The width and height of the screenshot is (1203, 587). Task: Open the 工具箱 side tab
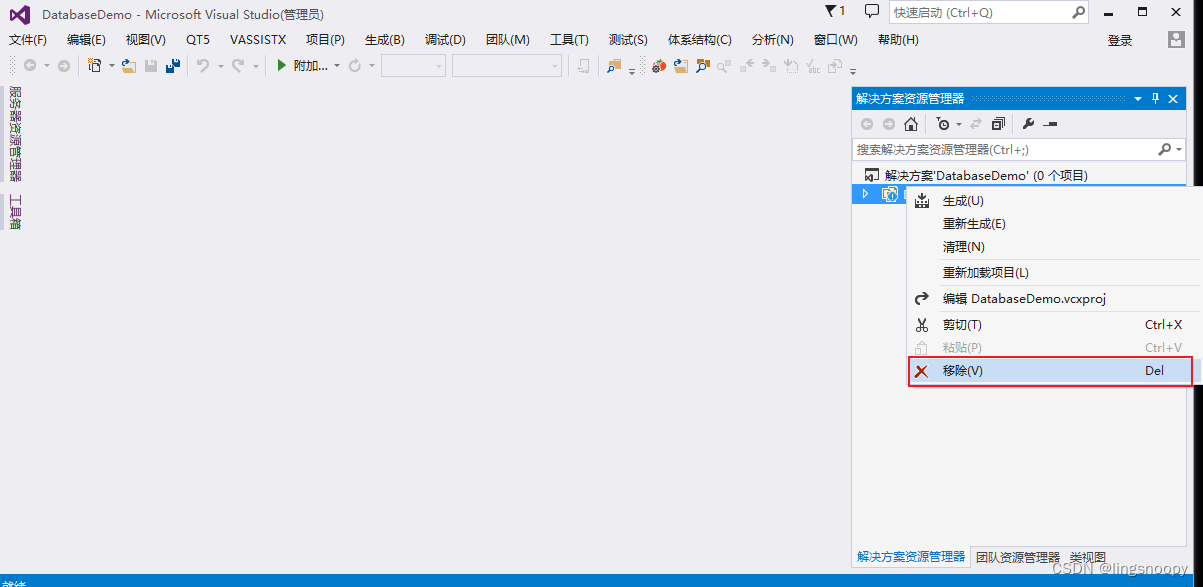(15, 212)
